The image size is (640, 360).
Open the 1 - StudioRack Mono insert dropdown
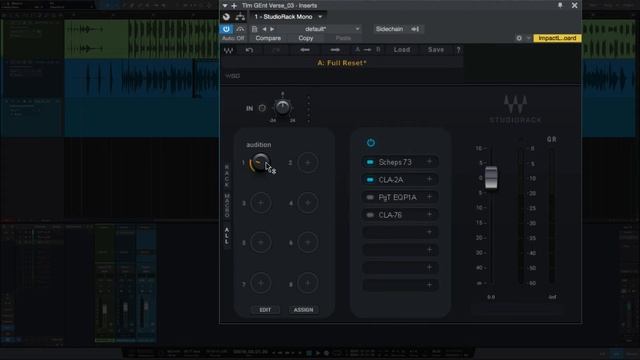click(x=288, y=17)
